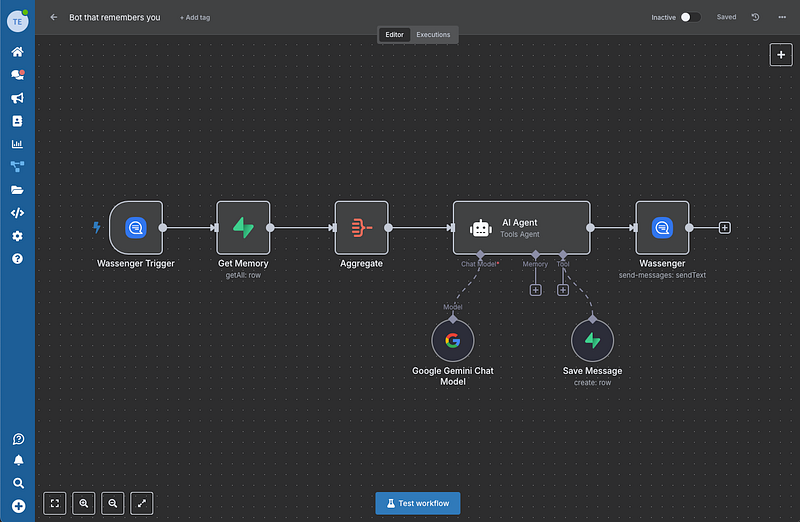Image resolution: width=800 pixels, height=522 pixels.
Task: Select the Google Gemini Chat Model node
Action: 453,341
